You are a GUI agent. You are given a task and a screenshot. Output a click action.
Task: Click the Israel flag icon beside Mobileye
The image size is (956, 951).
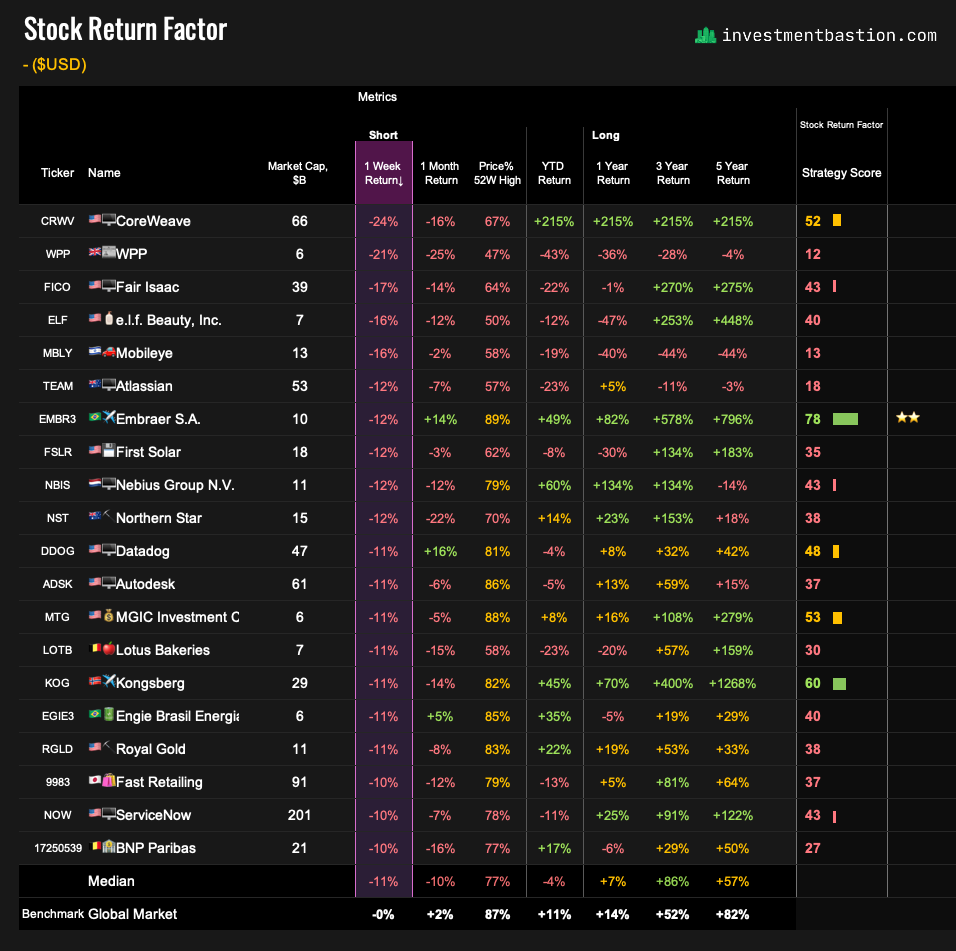click(x=95, y=351)
